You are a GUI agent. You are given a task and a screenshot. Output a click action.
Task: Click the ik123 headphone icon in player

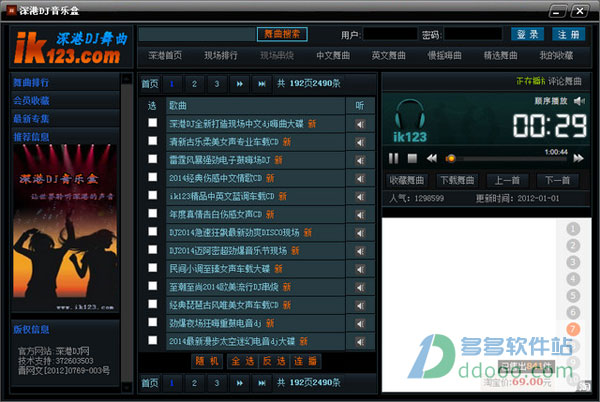pyautogui.click(x=410, y=121)
